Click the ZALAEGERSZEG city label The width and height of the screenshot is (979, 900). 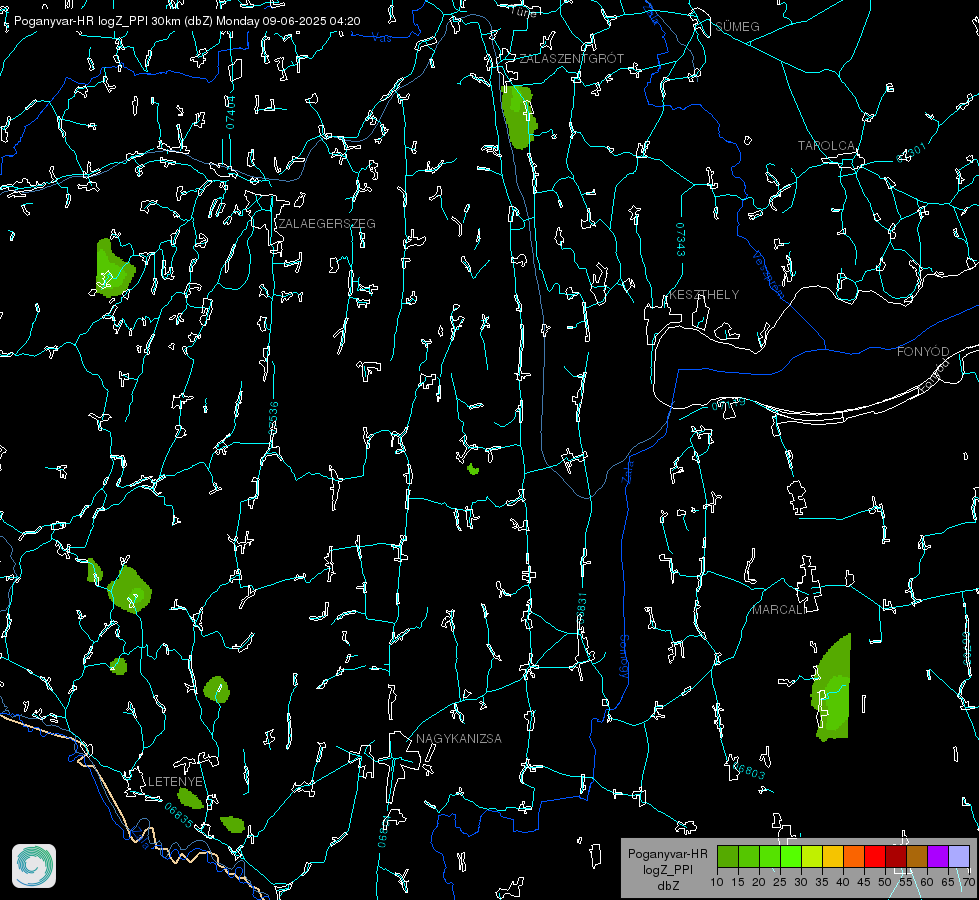point(327,224)
